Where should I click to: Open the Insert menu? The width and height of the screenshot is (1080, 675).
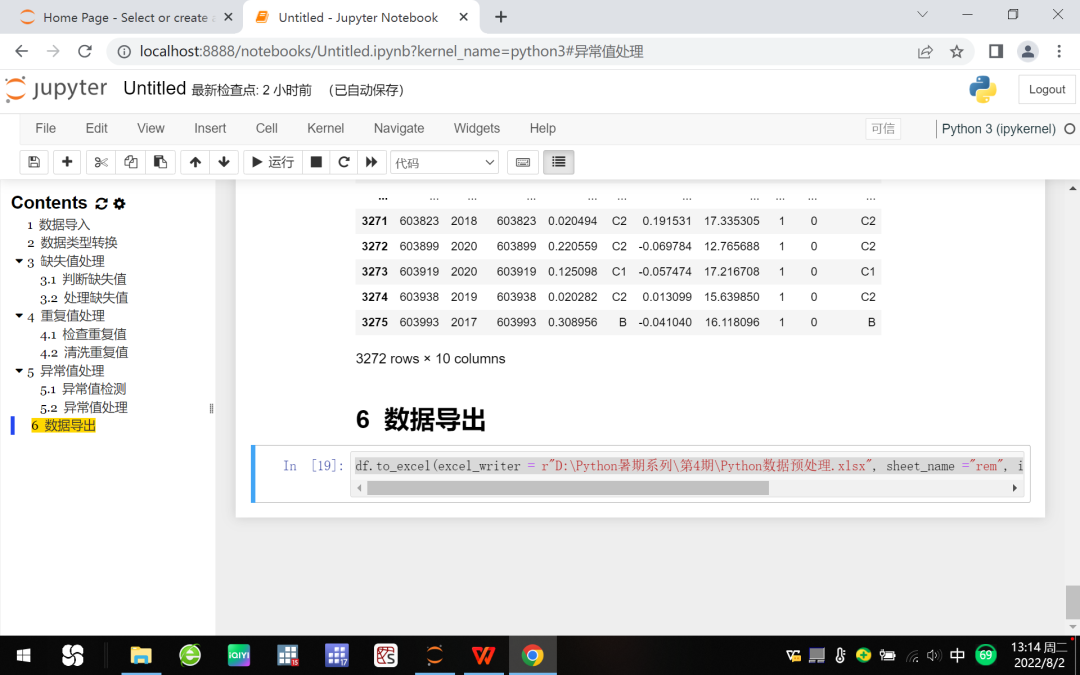coord(210,128)
